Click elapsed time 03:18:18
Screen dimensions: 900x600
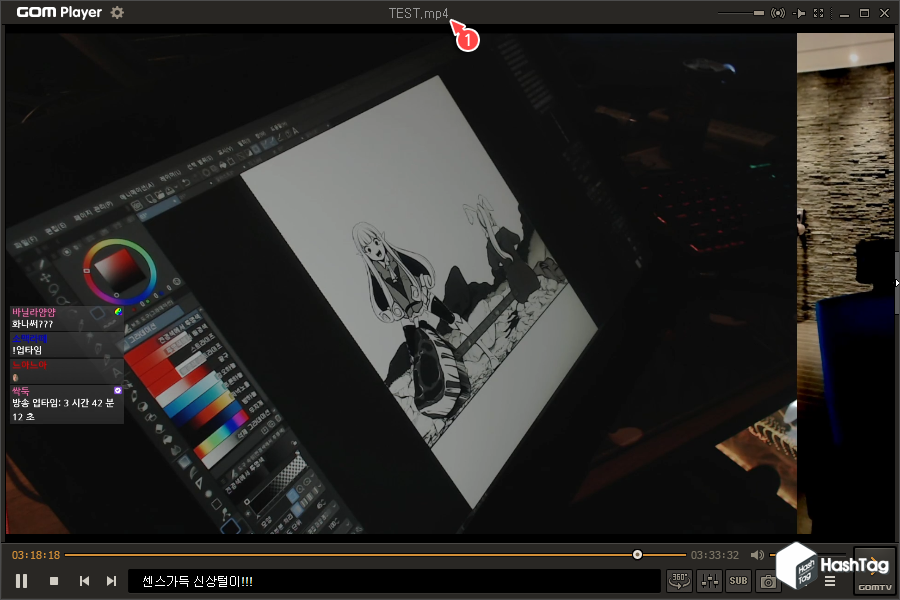tap(36, 555)
